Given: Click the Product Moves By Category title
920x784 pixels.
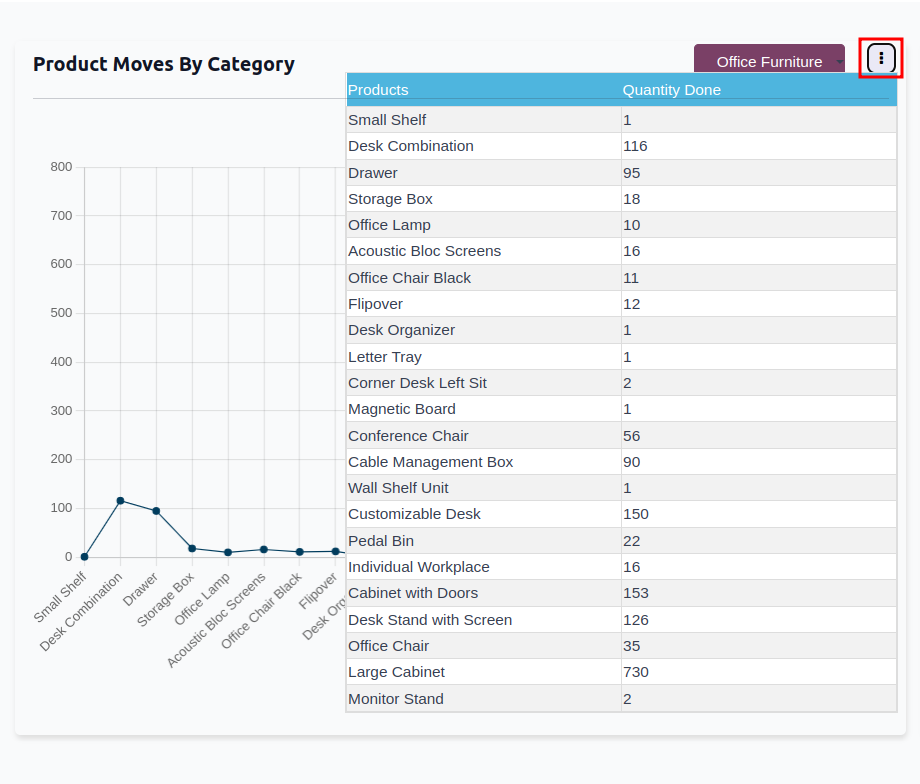Looking at the screenshot, I should 164,64.
